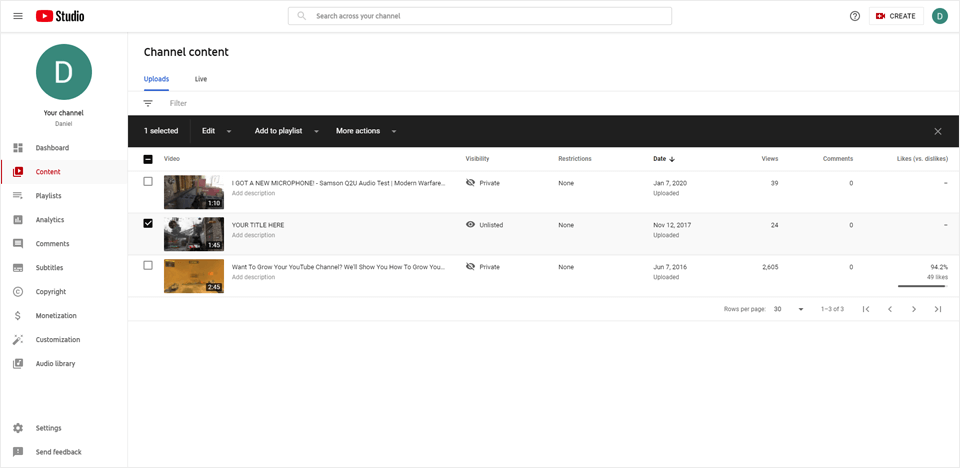Click the Unlisted eye icon
Viewport: 960px width, 468px height.
470,225
